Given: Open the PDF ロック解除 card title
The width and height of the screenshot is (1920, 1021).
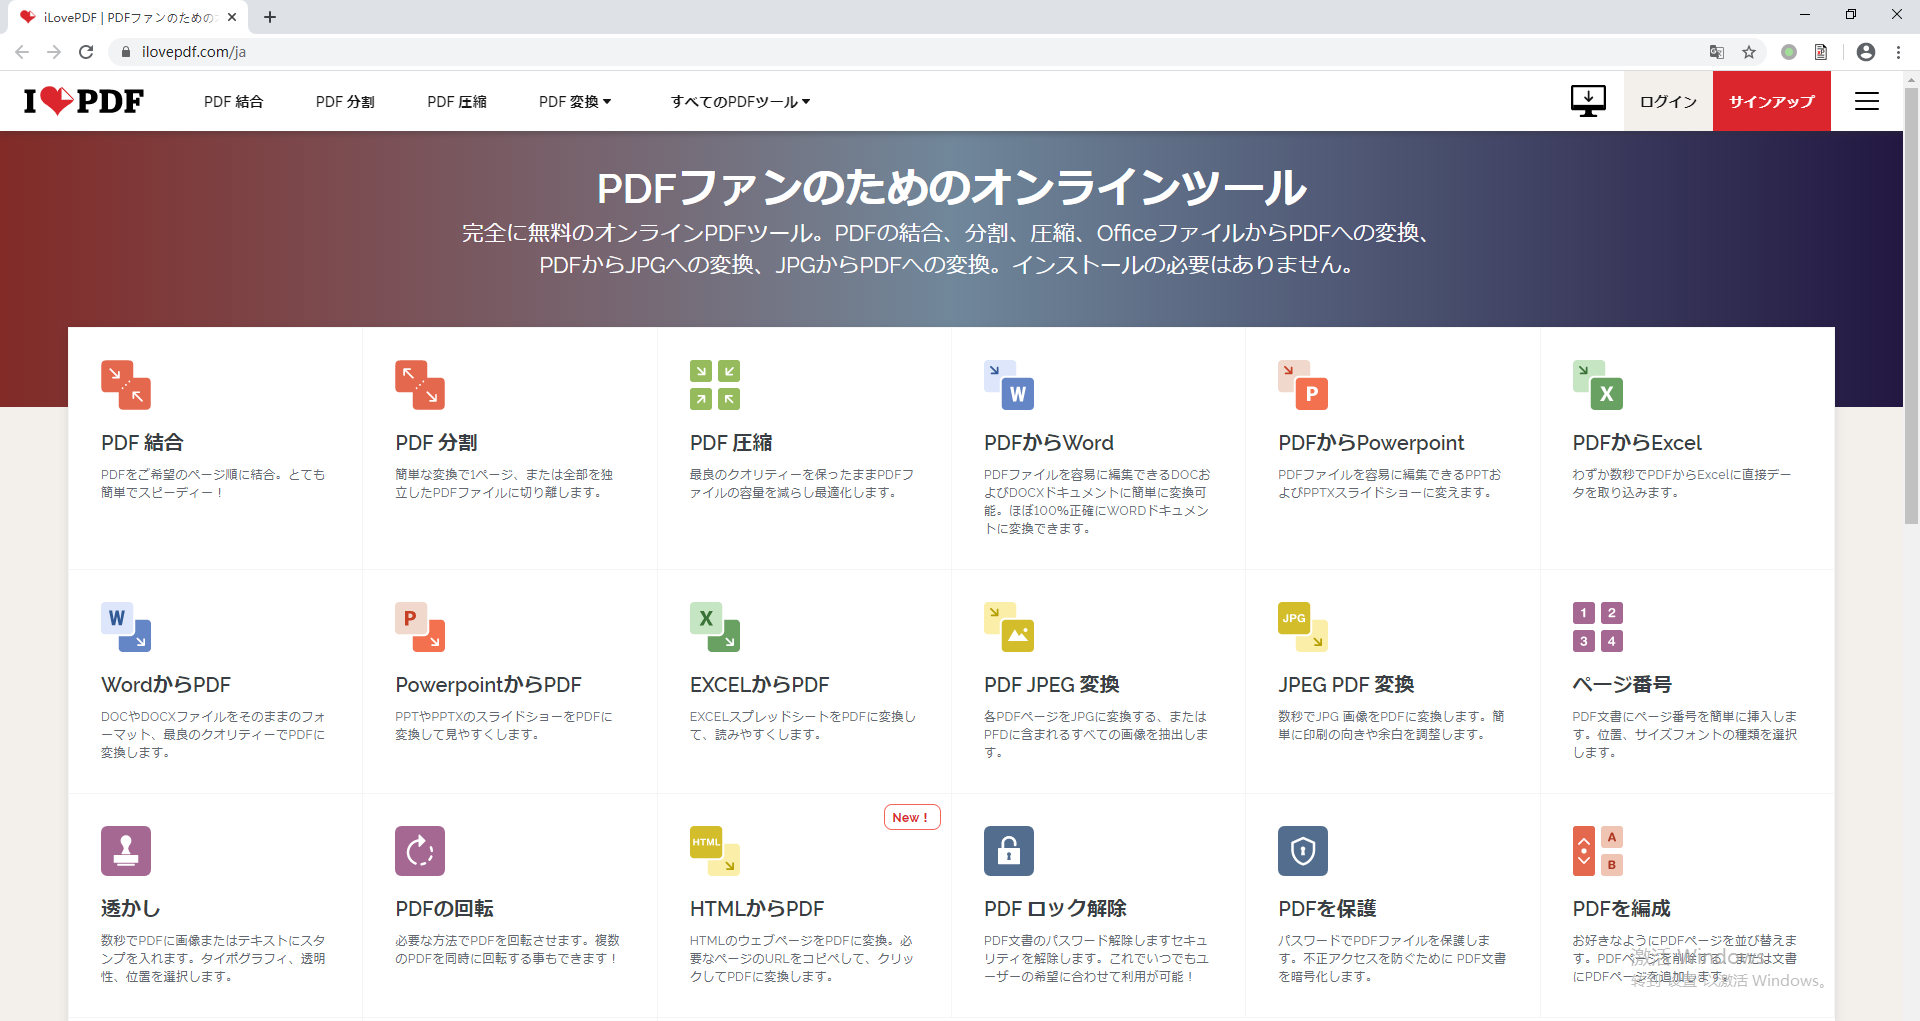Looking at the screenshot, I should [x=1055, y=909].
